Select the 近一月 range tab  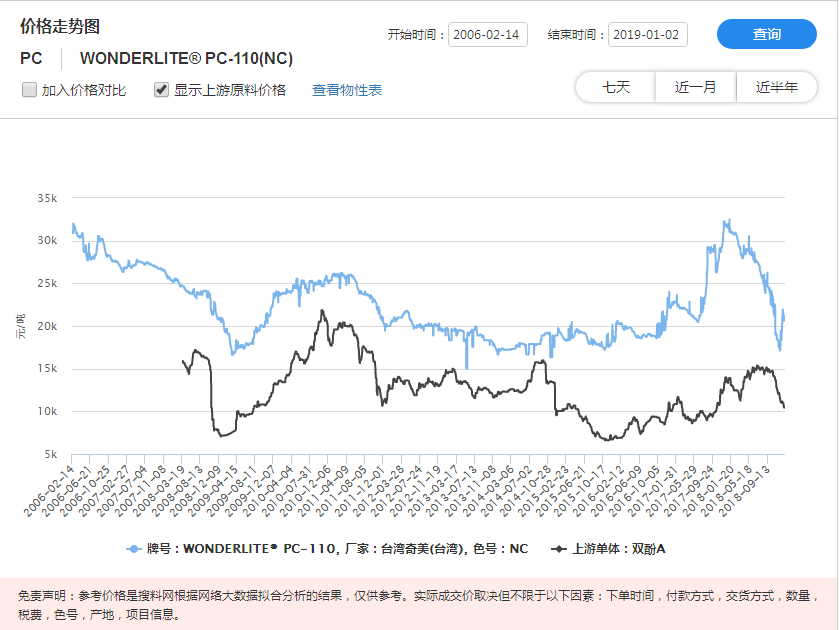pyautogui.click(x=696, y=87)
